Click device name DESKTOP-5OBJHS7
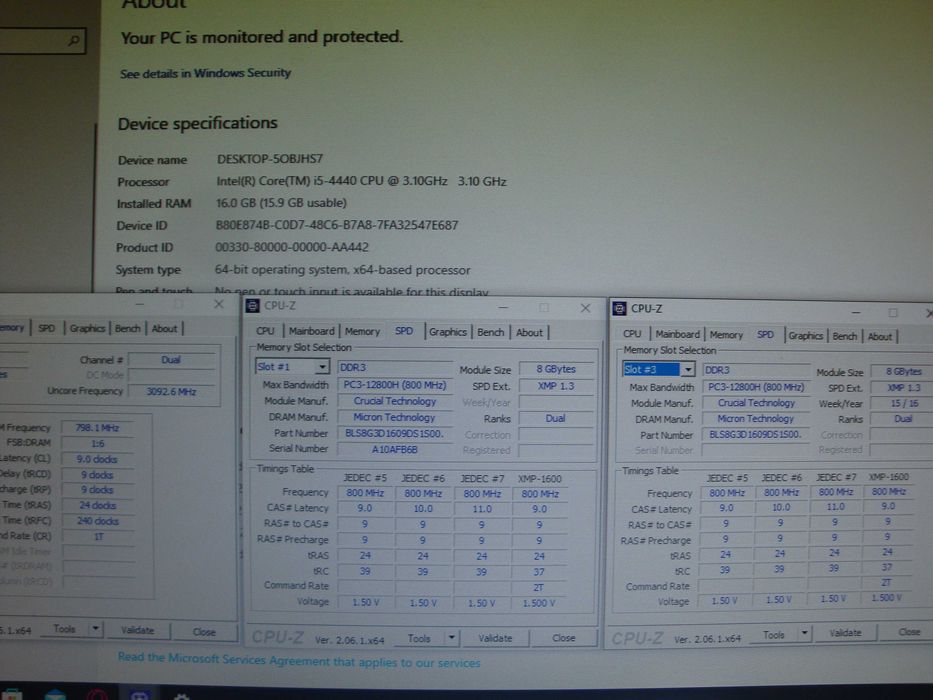 pyautogui.click(x=270, y=159)
